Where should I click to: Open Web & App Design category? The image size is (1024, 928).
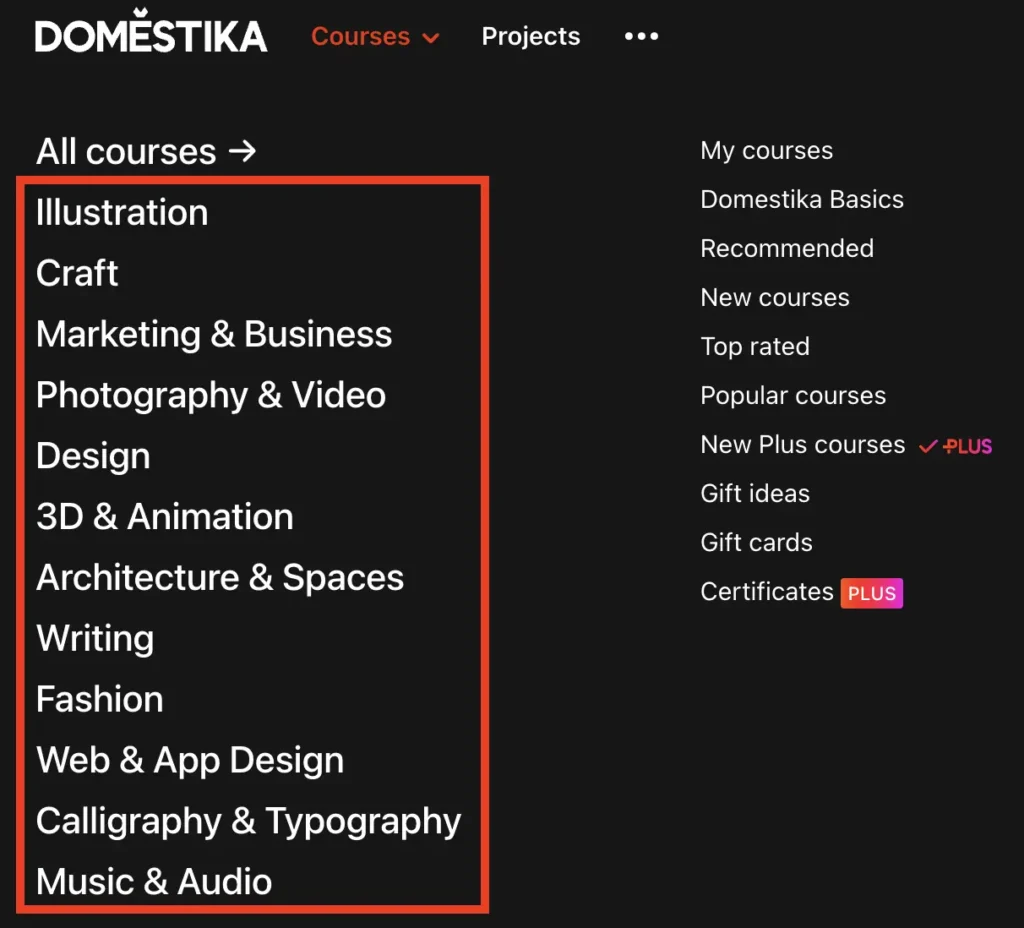[x=190, y=761]
